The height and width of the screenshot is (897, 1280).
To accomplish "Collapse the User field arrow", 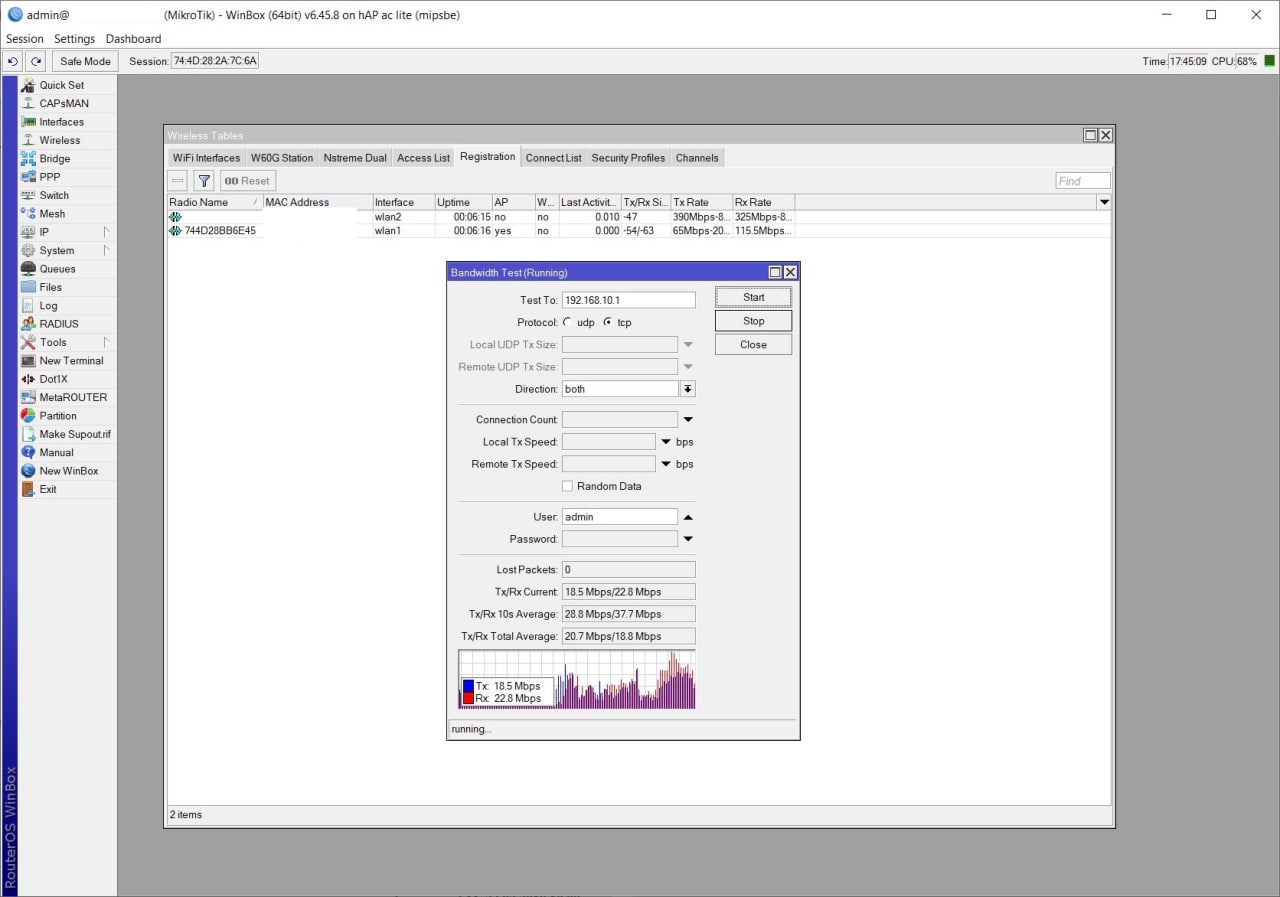I will [x=688, y=517].
